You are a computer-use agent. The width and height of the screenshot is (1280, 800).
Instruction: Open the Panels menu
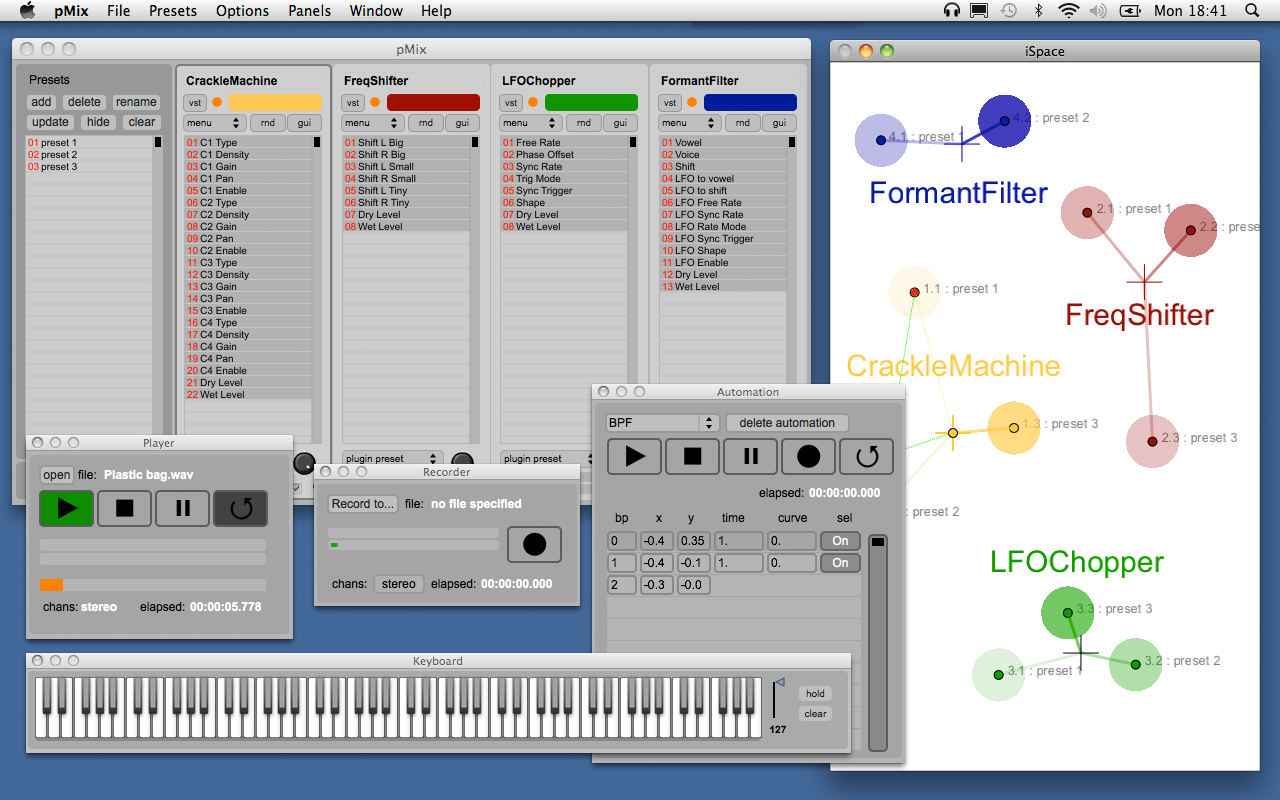[x=309, y=11]
